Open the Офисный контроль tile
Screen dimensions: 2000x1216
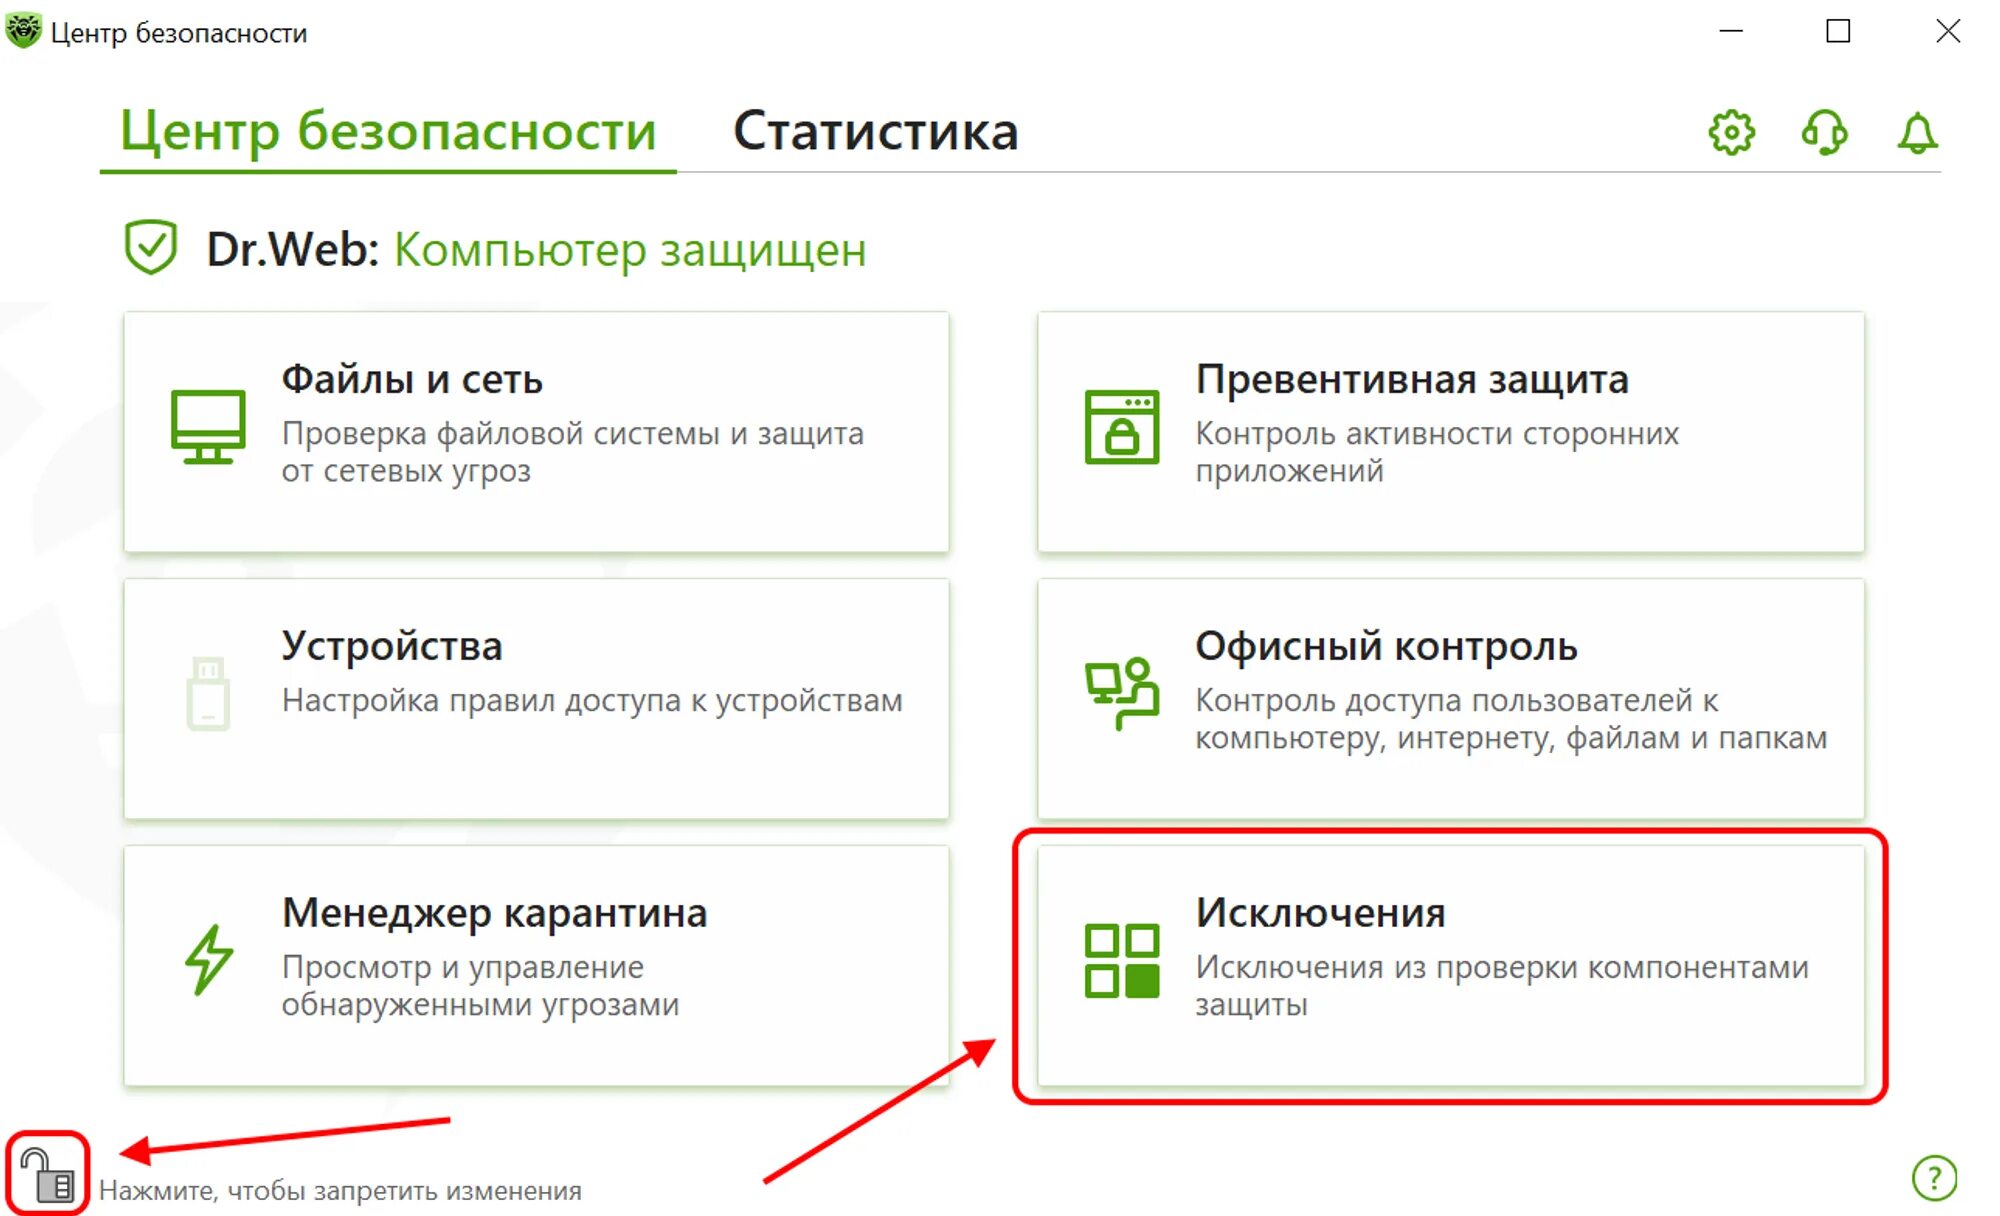tap(1450, 698)
